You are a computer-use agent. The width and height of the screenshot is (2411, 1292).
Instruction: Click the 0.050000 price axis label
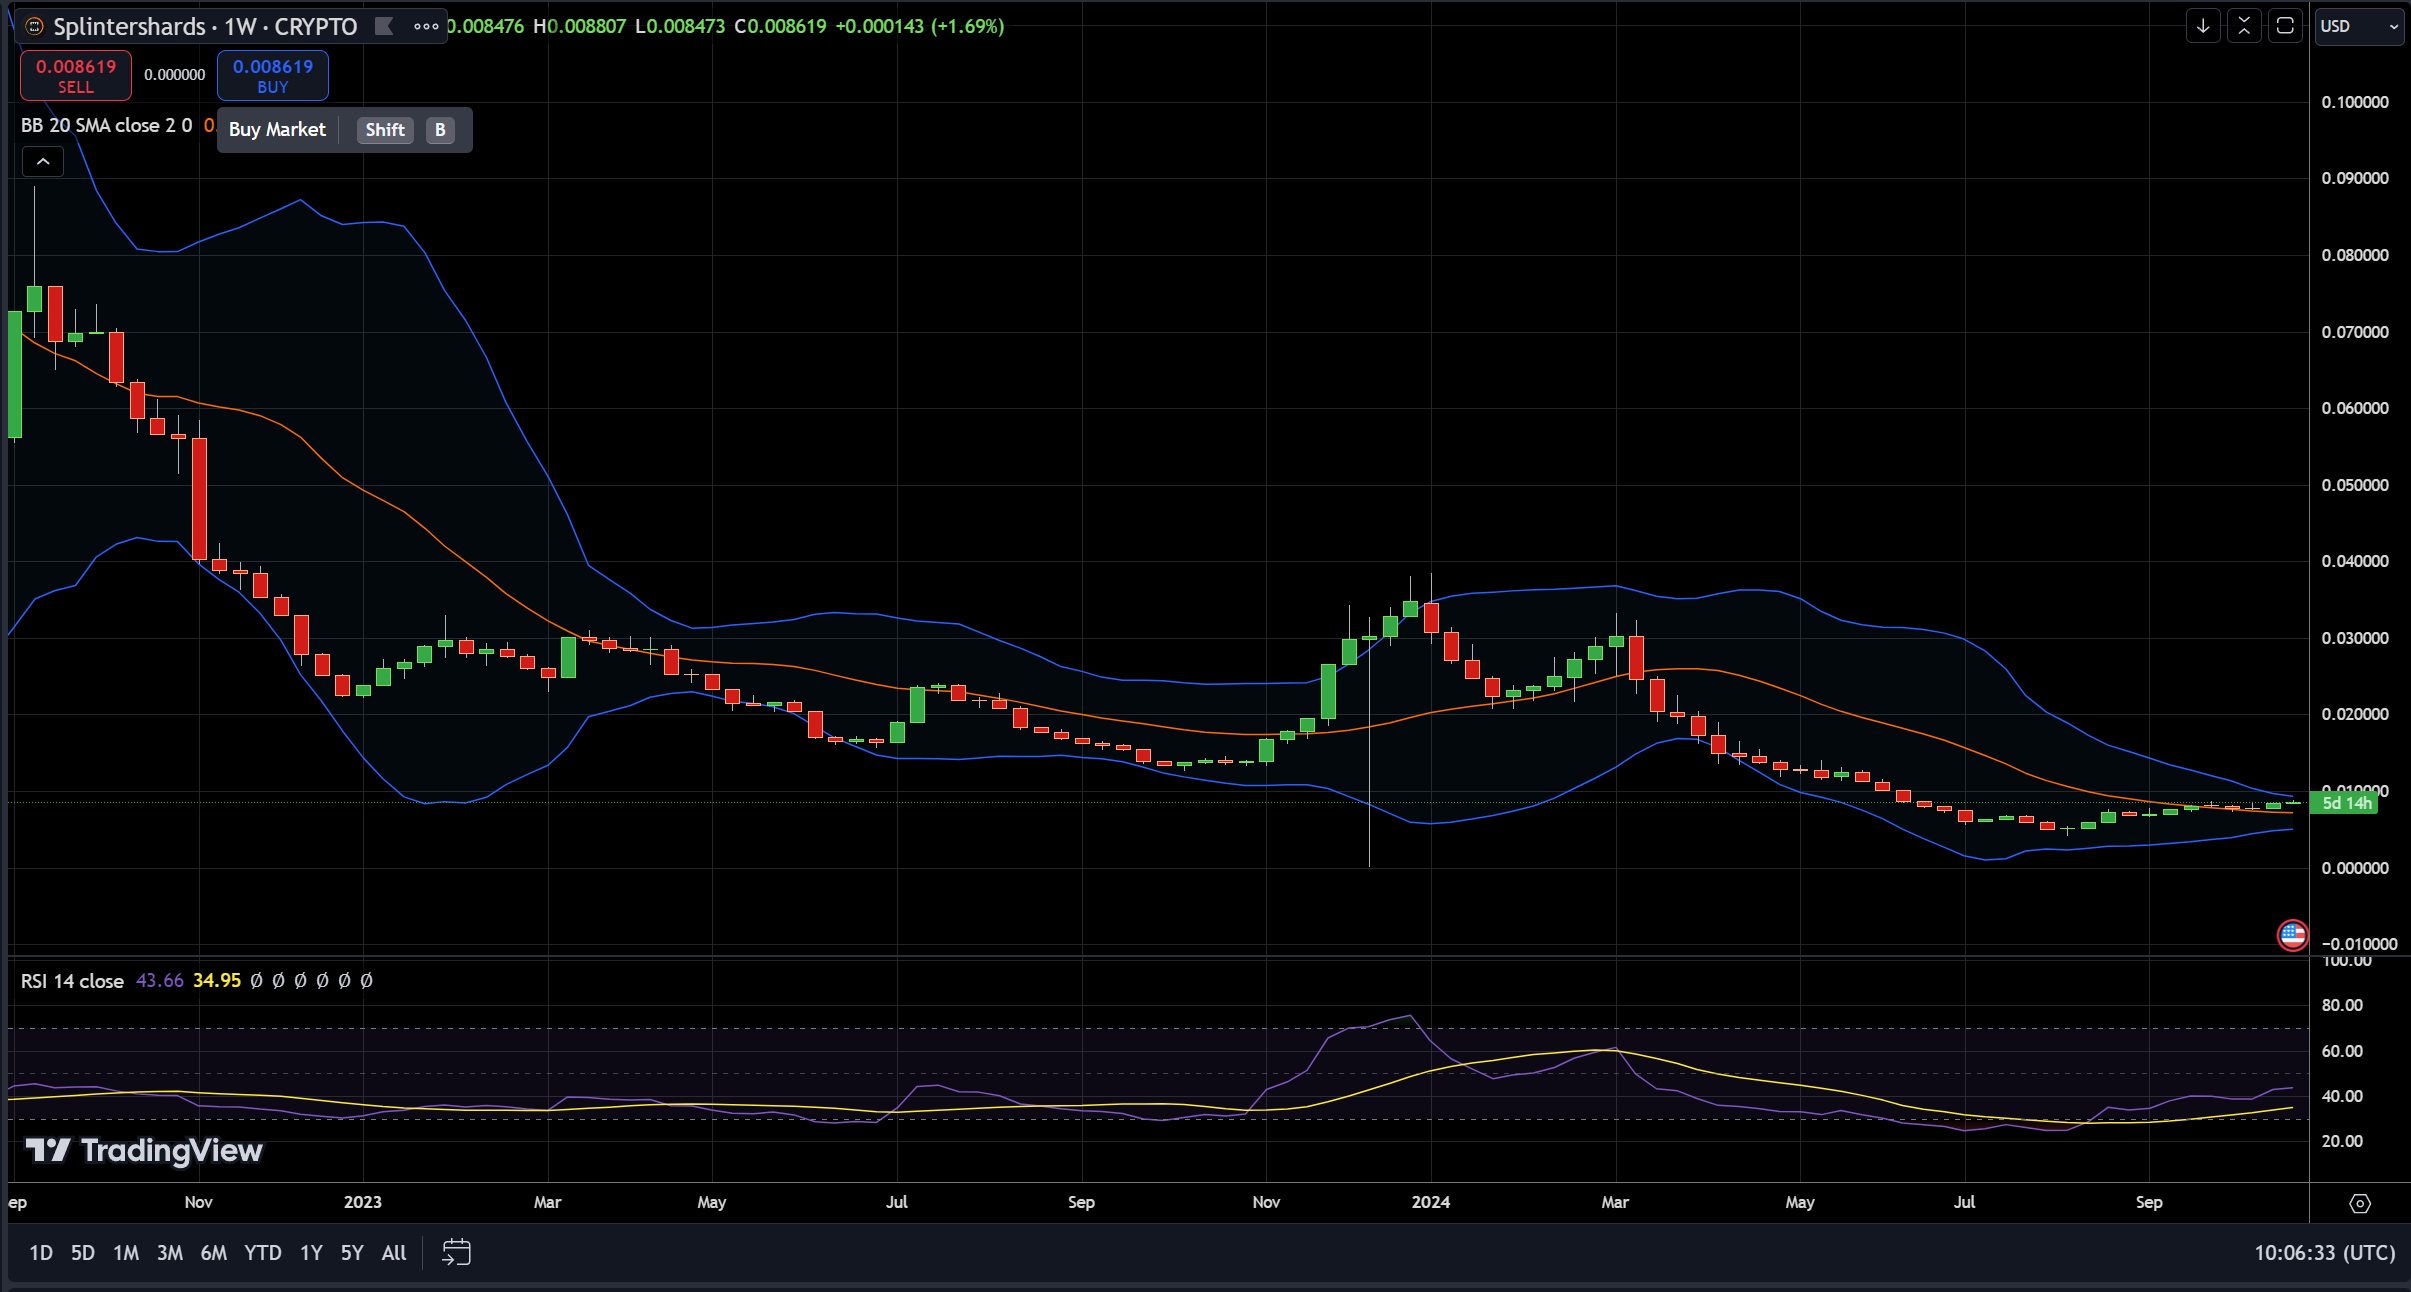(x=2355, y=485)
